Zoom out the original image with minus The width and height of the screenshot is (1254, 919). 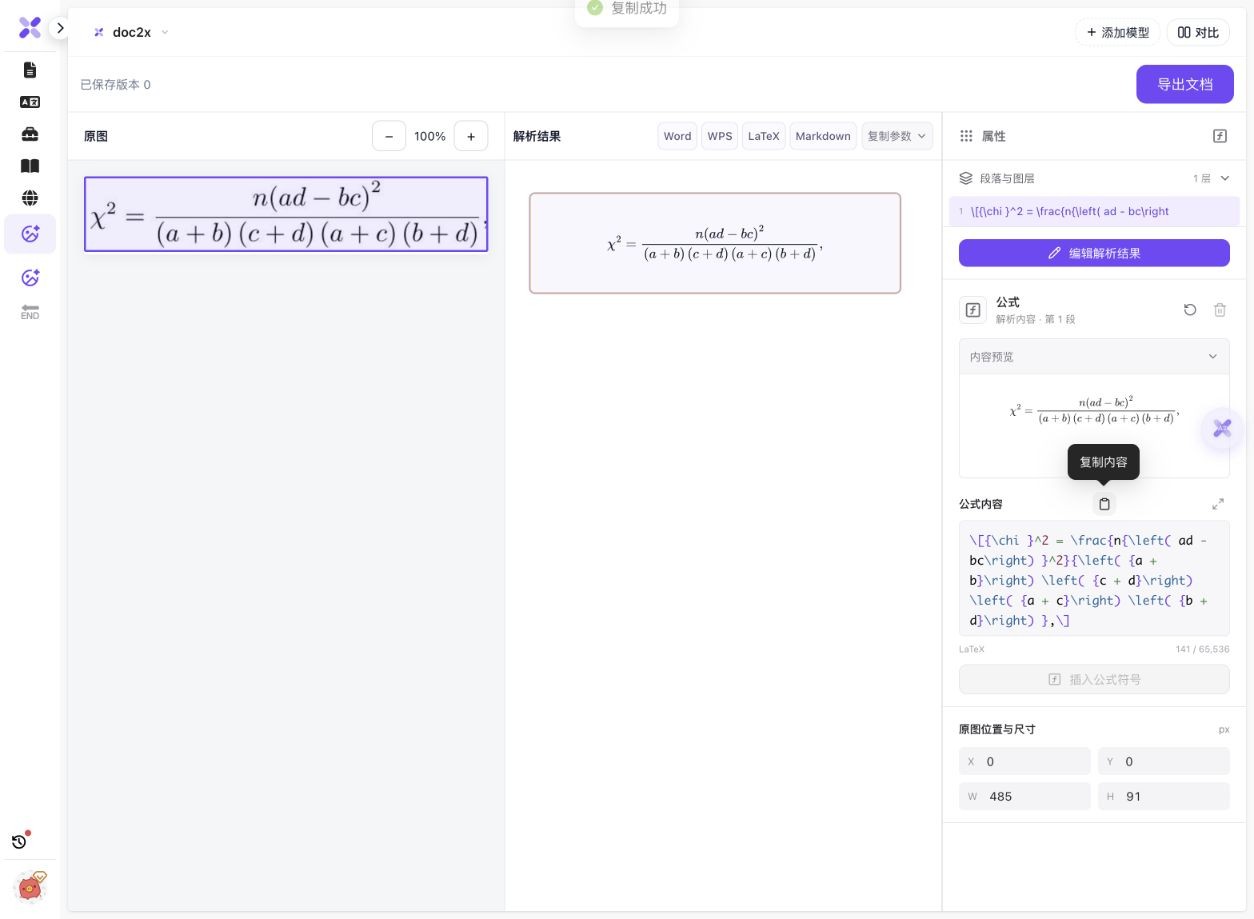(389, 136)
